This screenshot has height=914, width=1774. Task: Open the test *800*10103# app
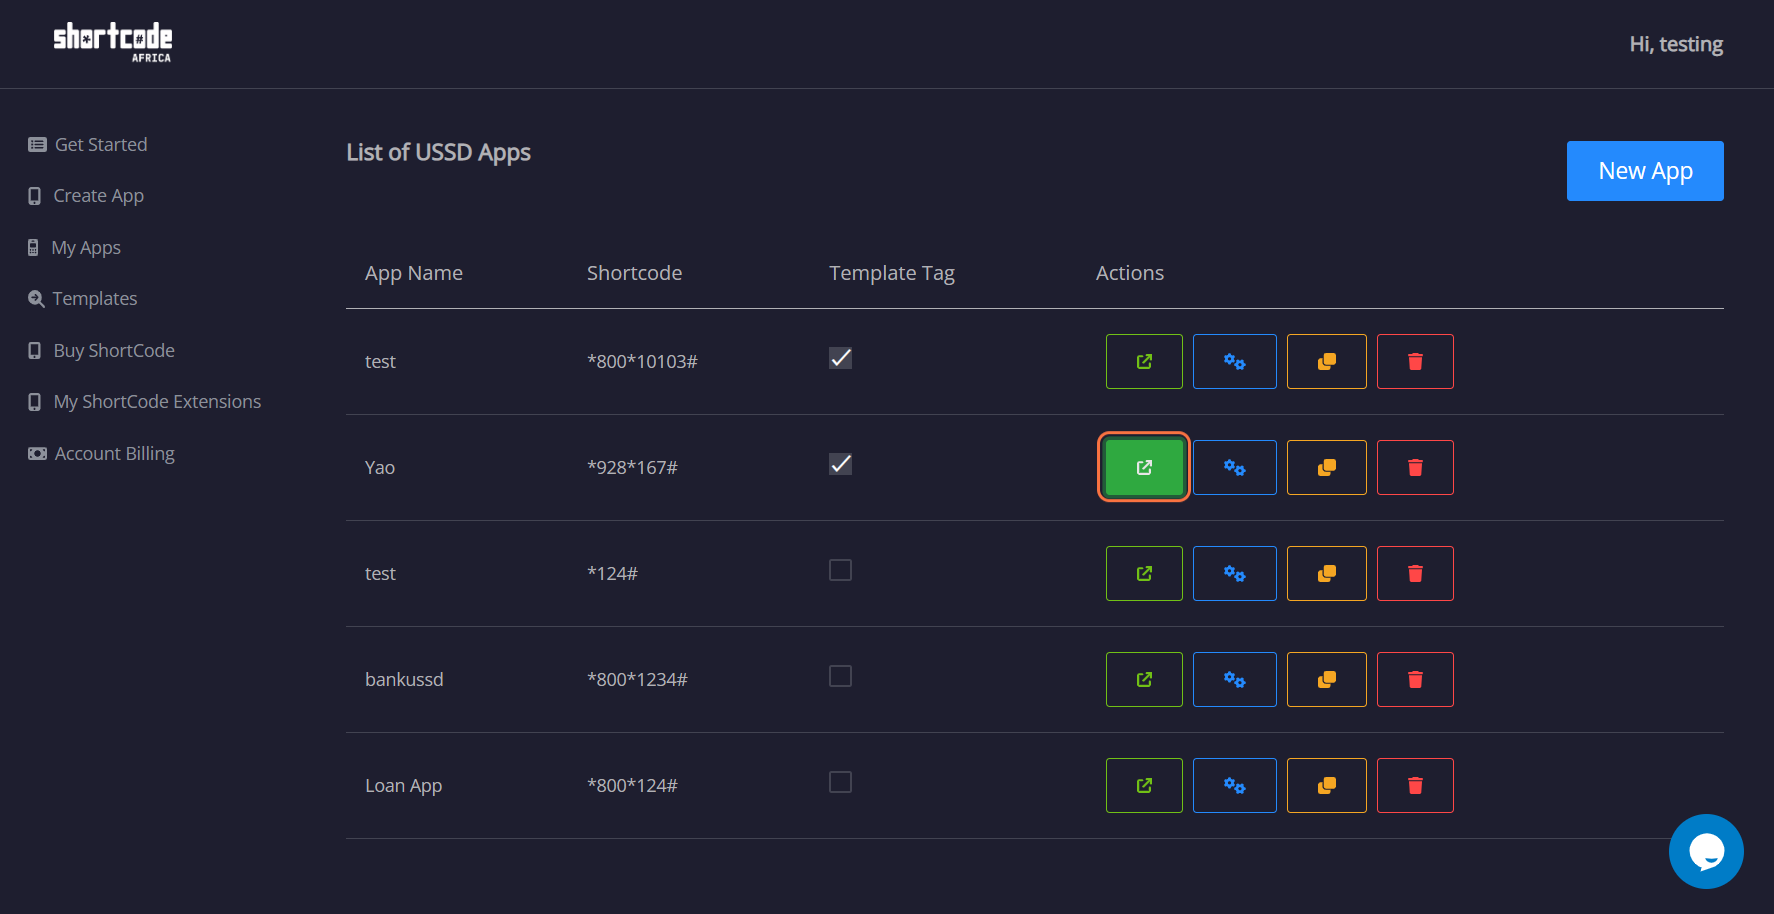coord(1144,361)
